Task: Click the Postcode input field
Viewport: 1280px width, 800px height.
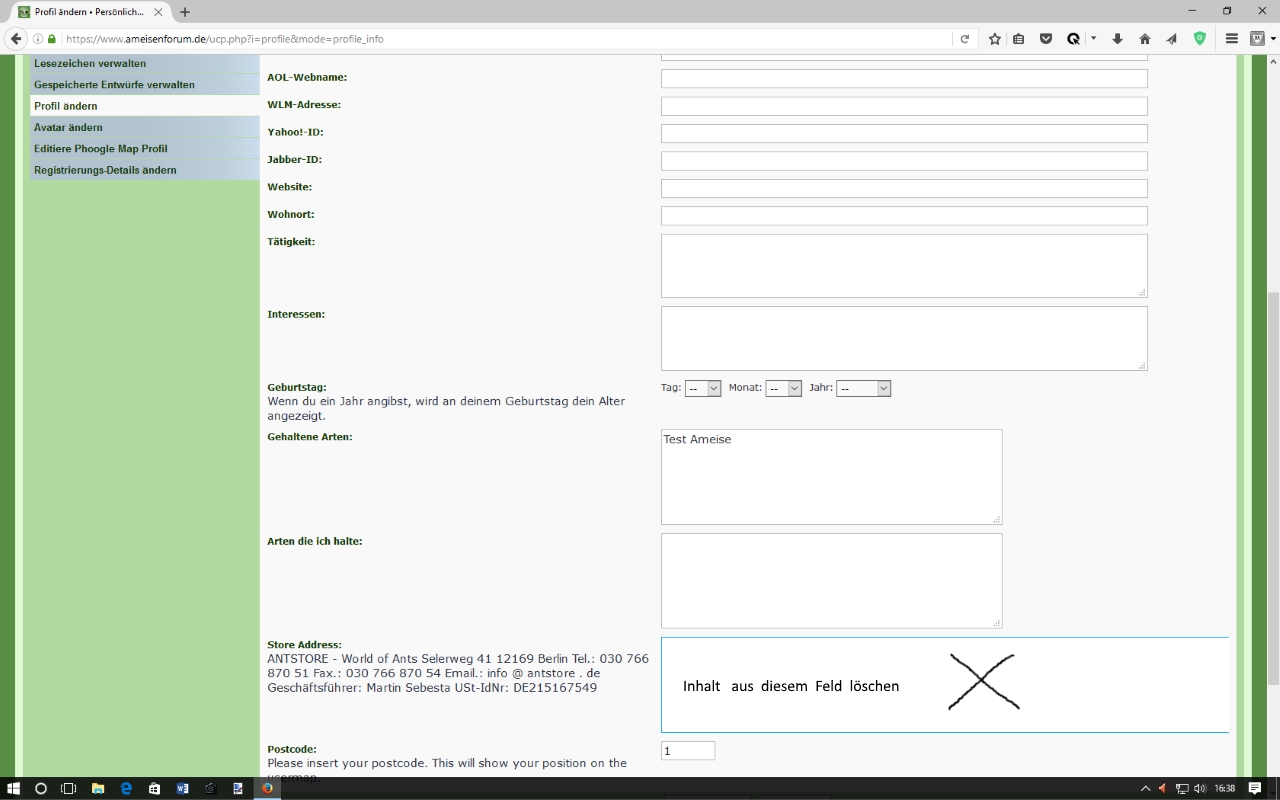Action: [687, 751]
